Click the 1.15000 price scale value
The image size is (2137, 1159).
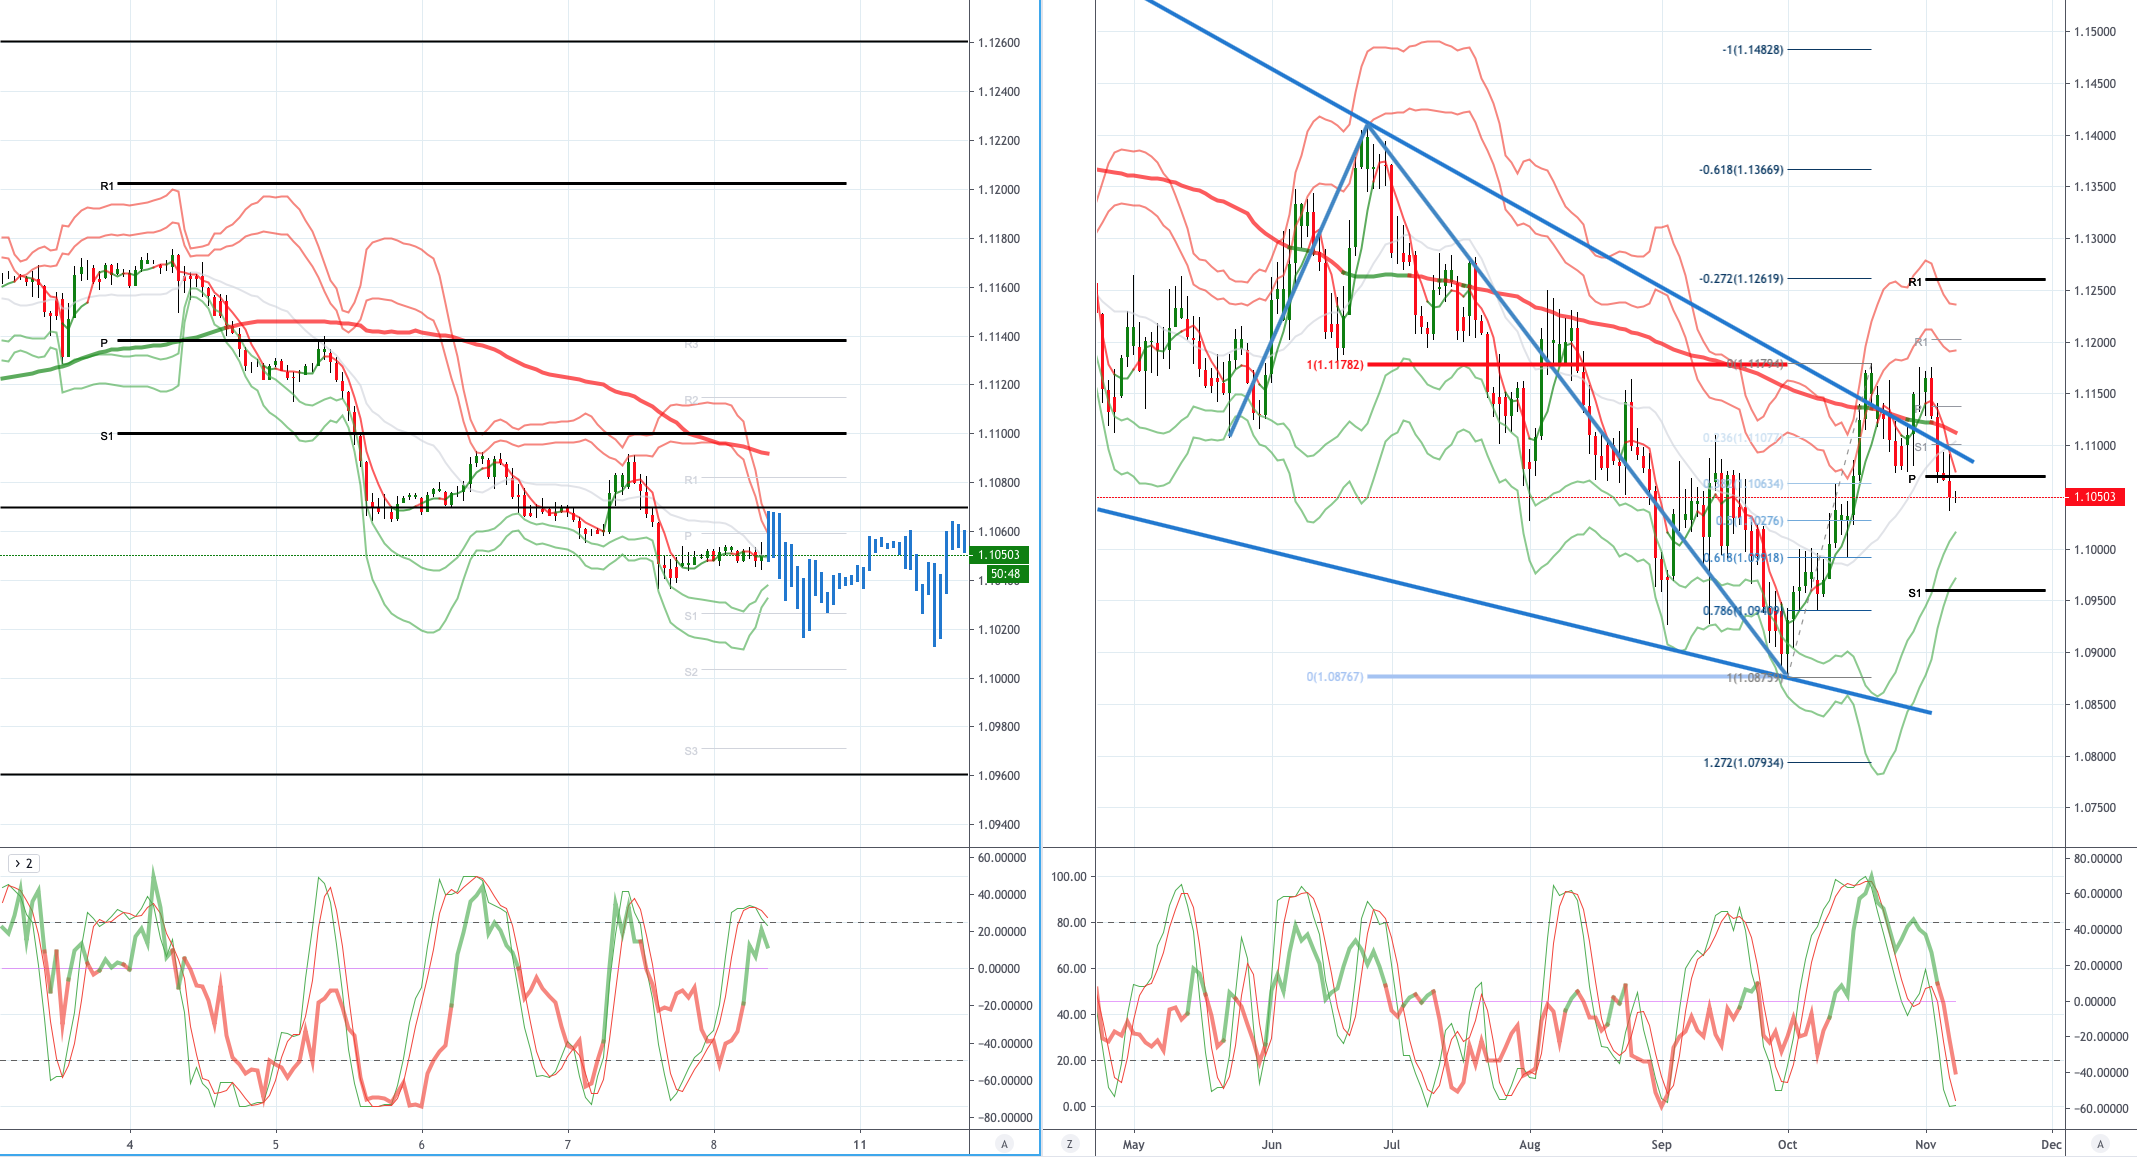2095,32
